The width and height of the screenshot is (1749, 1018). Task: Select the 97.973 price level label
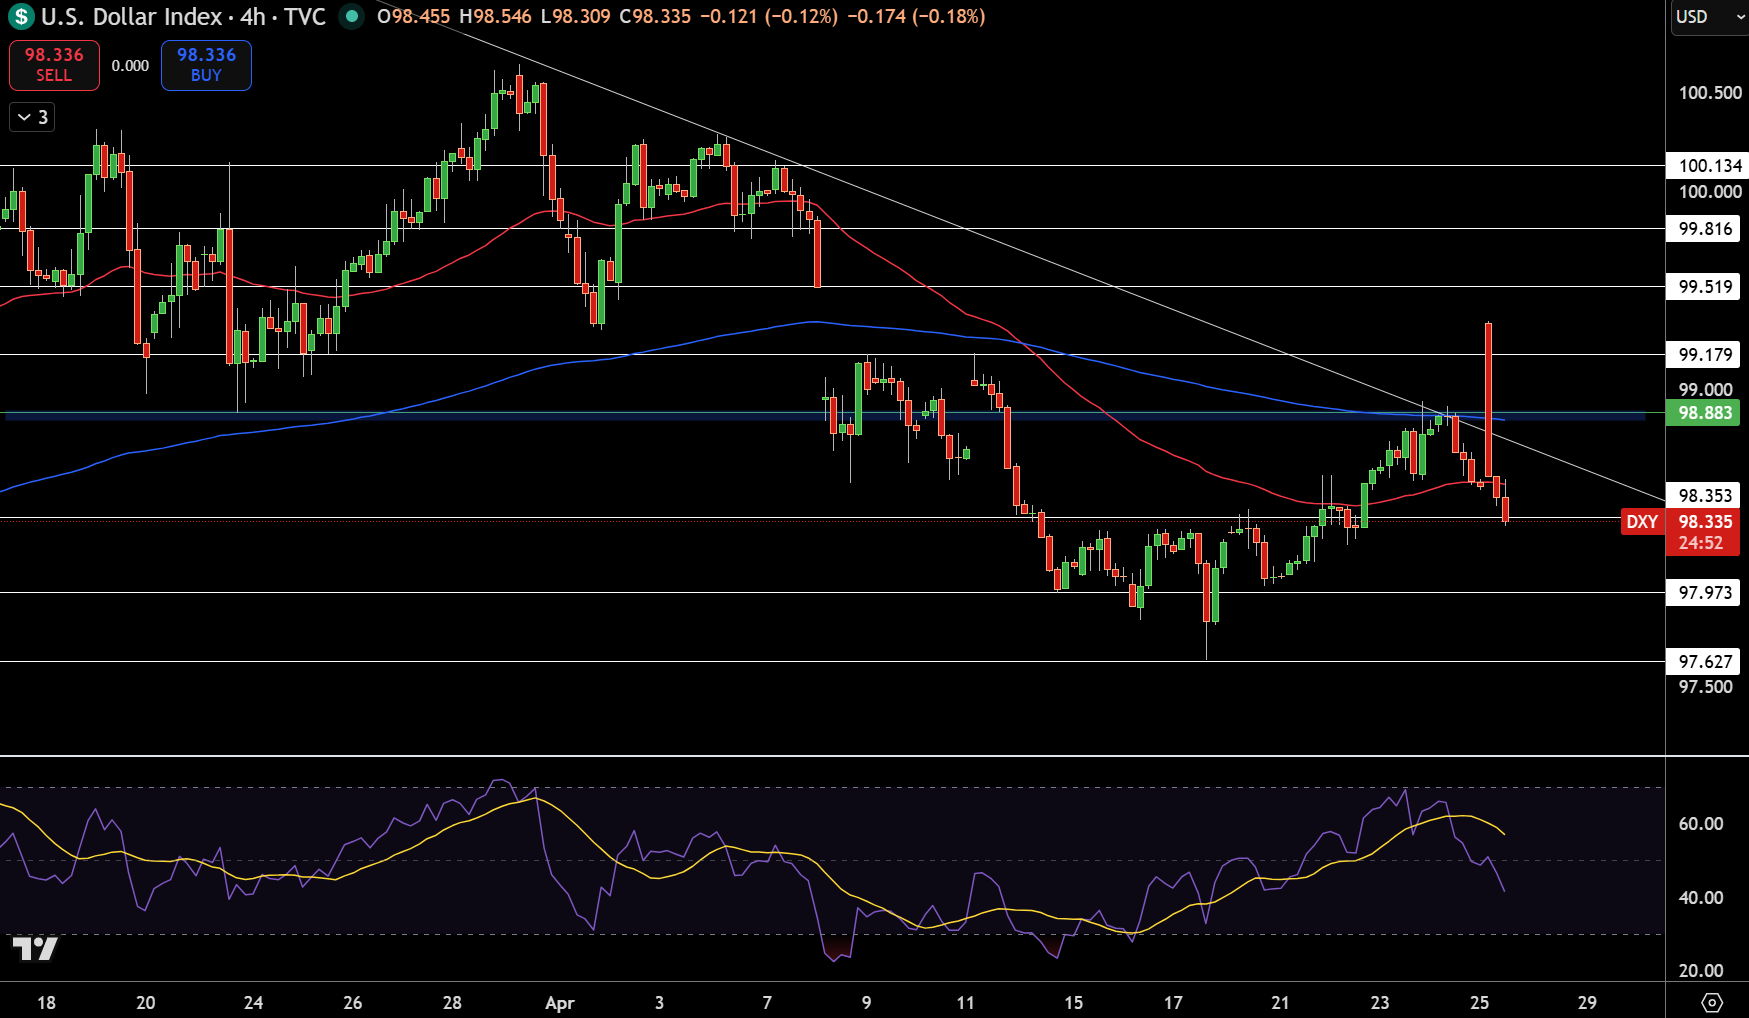pyautogui.click(x=1705, y=593)
